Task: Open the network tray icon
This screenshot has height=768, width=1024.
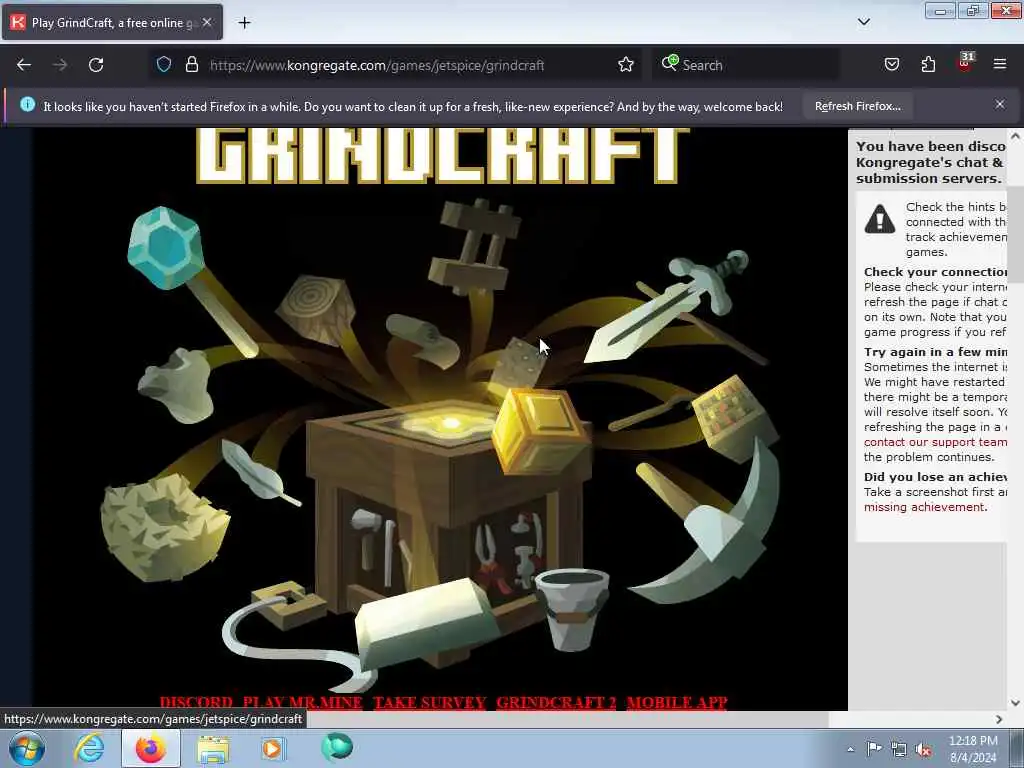Action: coord(899,750)
